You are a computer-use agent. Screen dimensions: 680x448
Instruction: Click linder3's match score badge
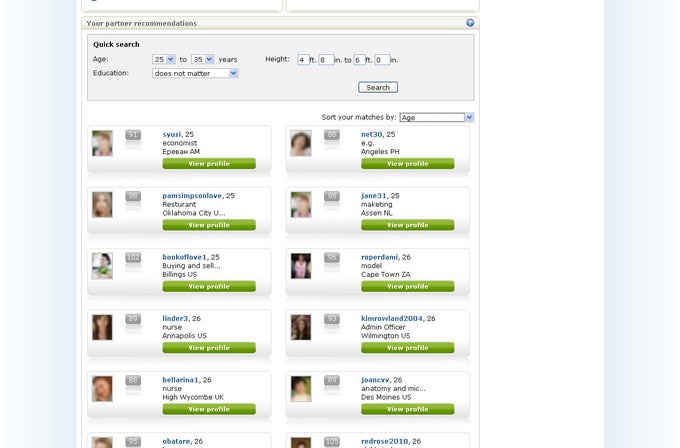click(x=133, y=319)
